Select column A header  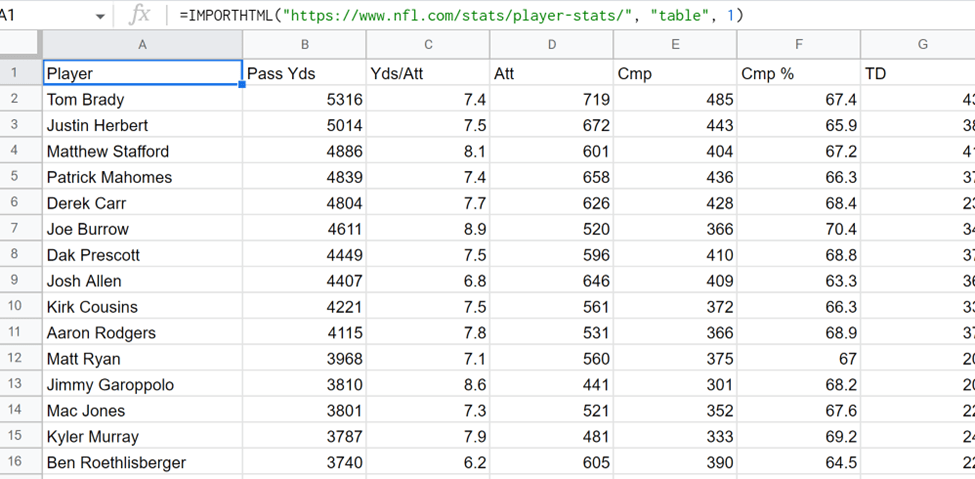pos(142,44)
